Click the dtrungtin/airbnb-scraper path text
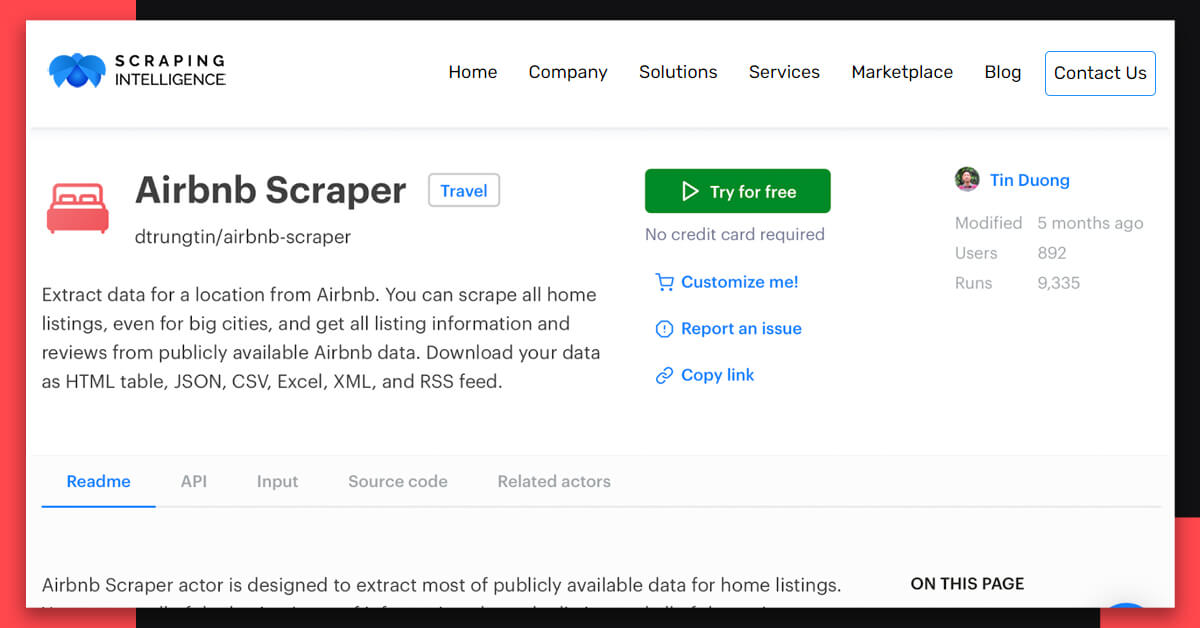Image resolution: width=1200 pixels, height=628 pixels. (243, 237)
